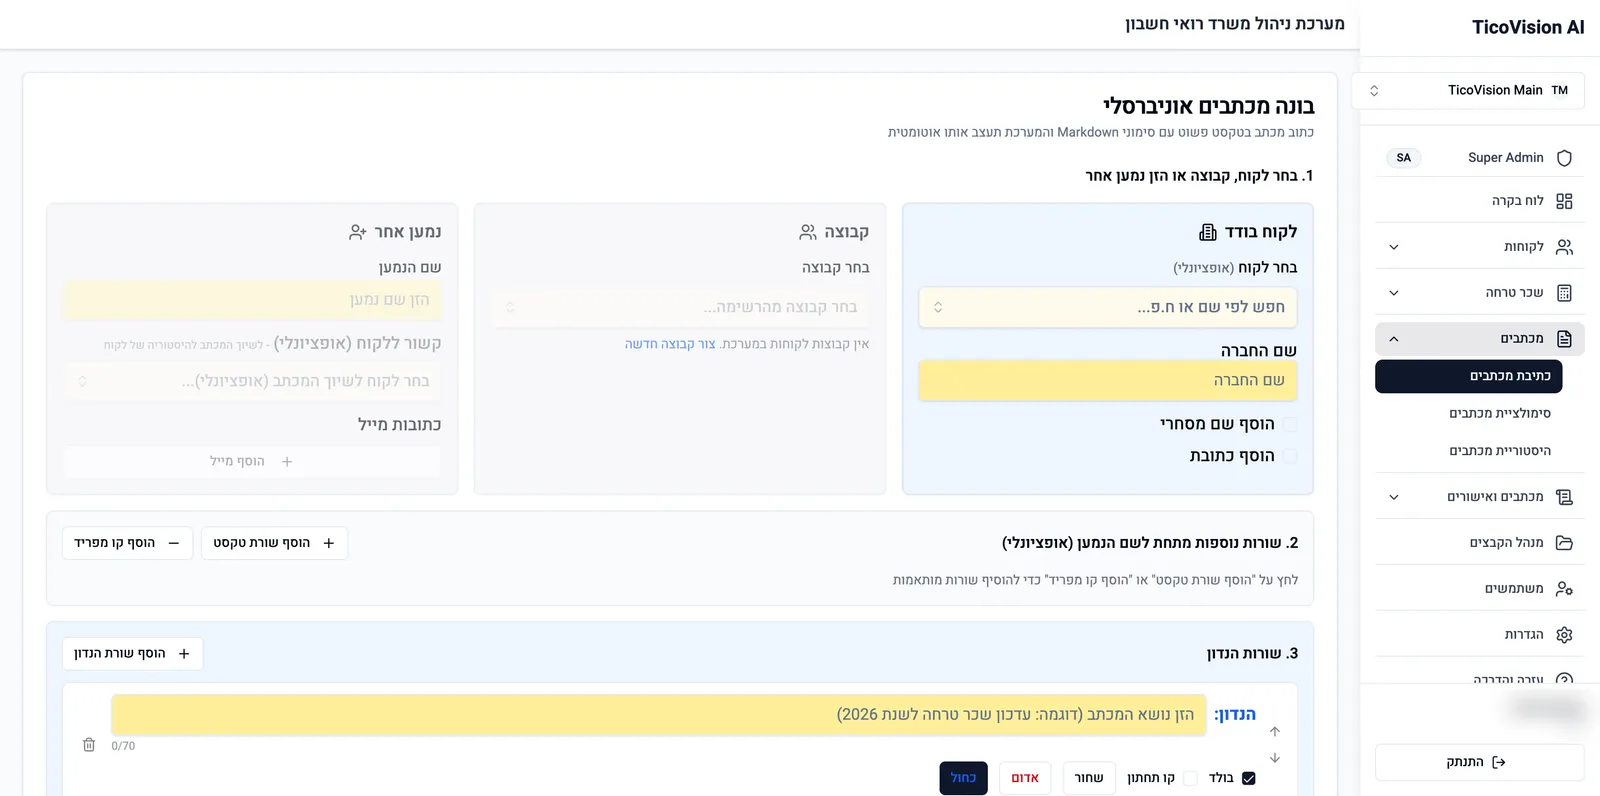Viewport: 1600px width, 796px height.
Task: Click the מכתבים ואישורים scroll icon
Action: pyautogui.click(x=1564, y=497)
